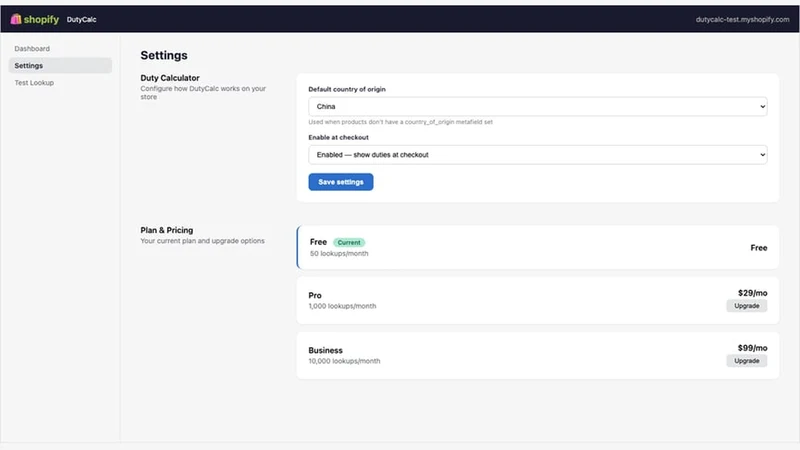Click the Business plan name
The image size is (800, 450).
(326, 351)
